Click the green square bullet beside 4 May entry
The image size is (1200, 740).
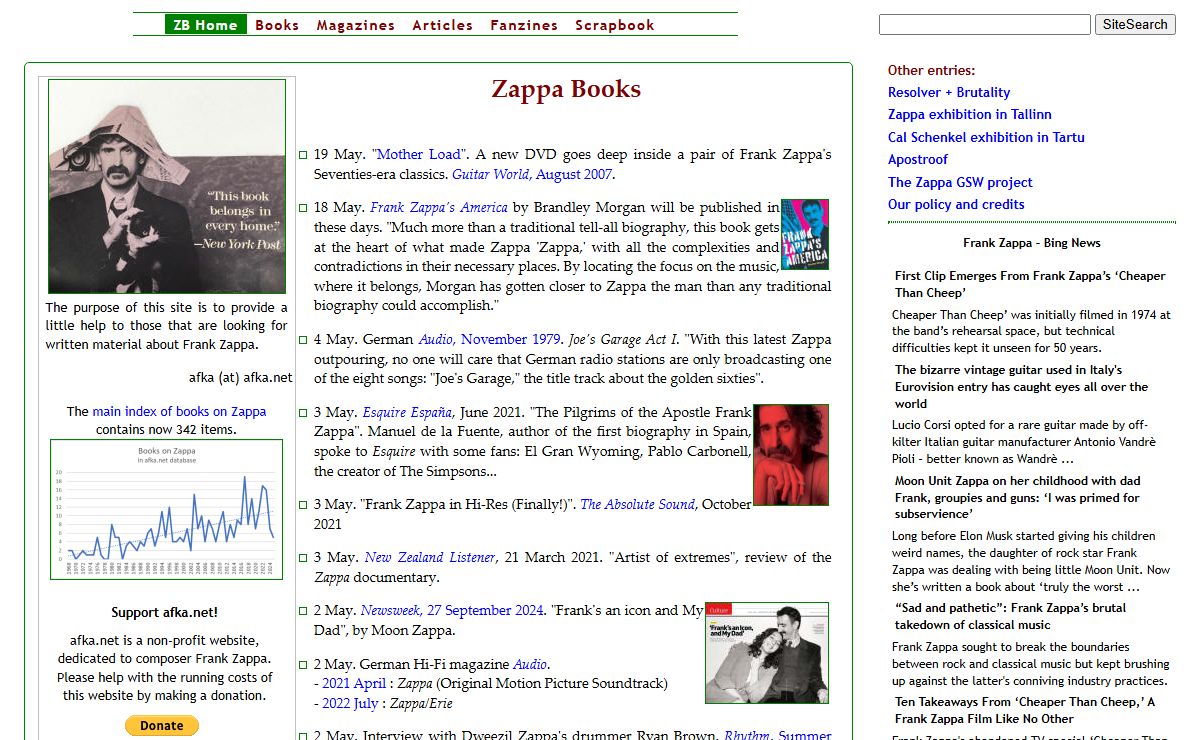[x=303, y=340]
